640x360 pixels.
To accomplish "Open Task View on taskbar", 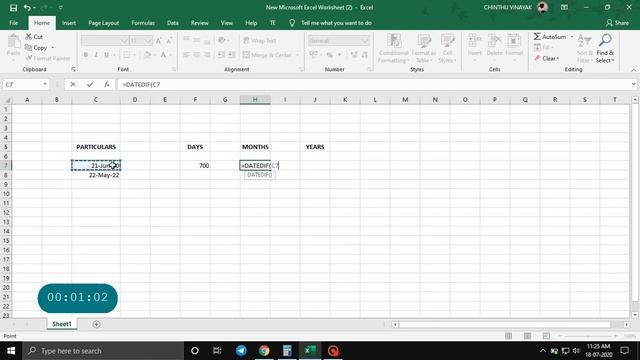I will pos(217,351).
